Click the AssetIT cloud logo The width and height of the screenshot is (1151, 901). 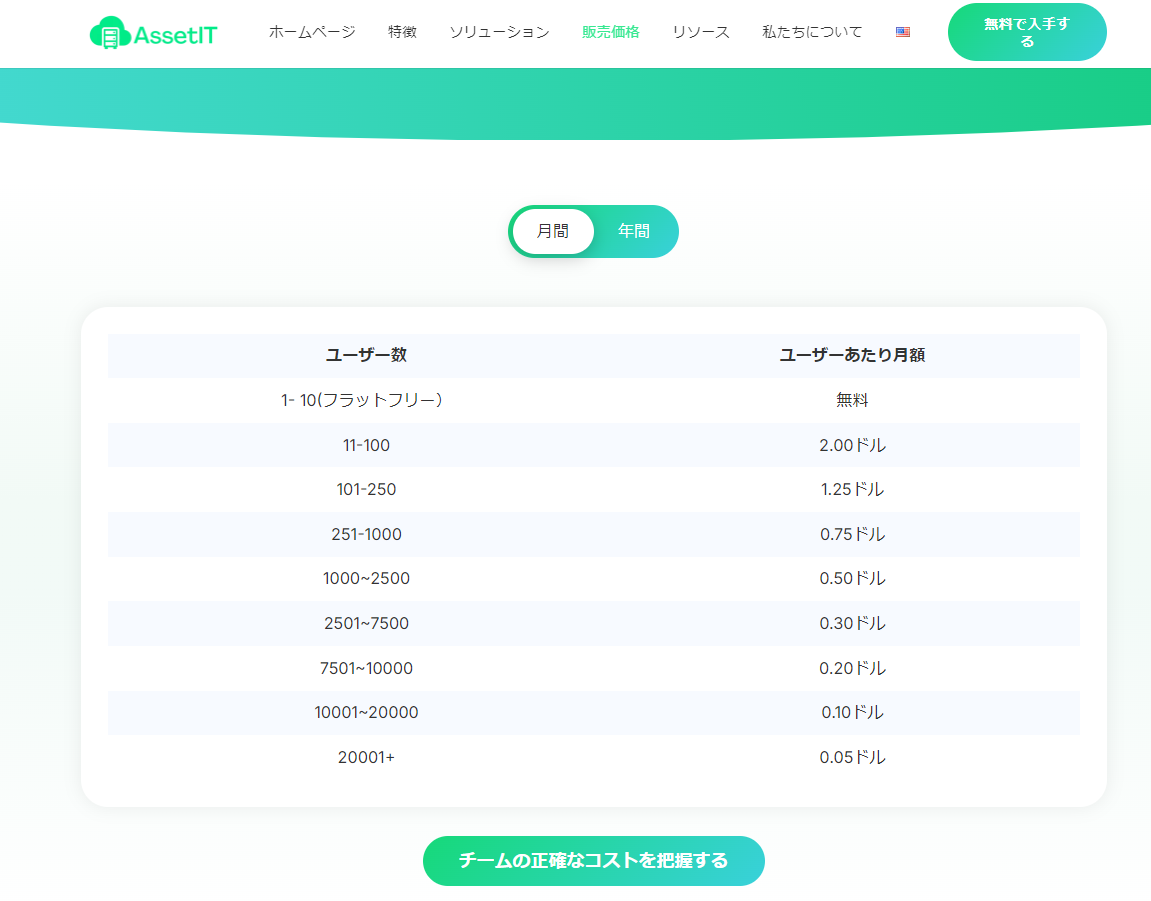click(x=153, y=34)
